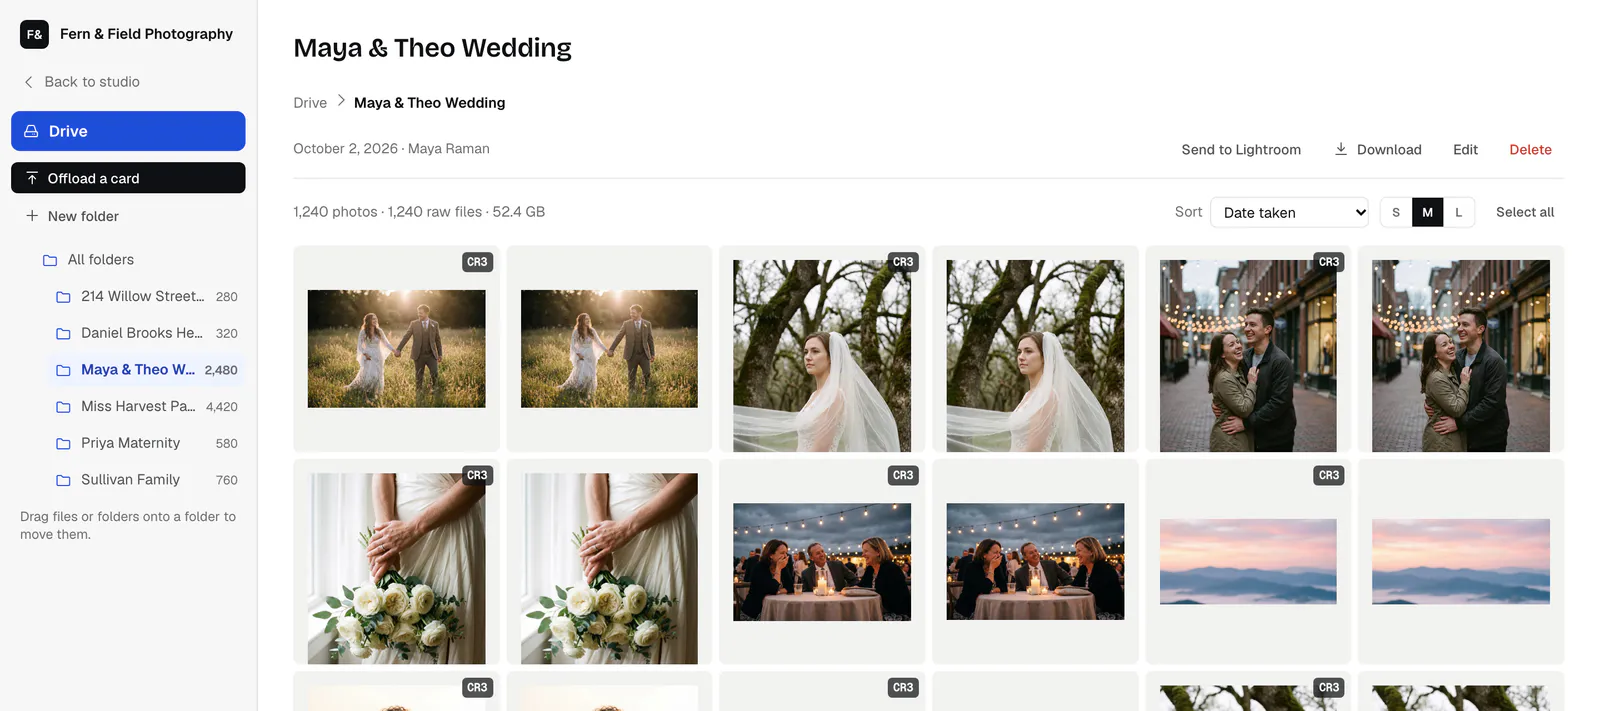1600x711 pixels.
Task: Select large thumbnail size L
Action: click(x=1458, y=212)
